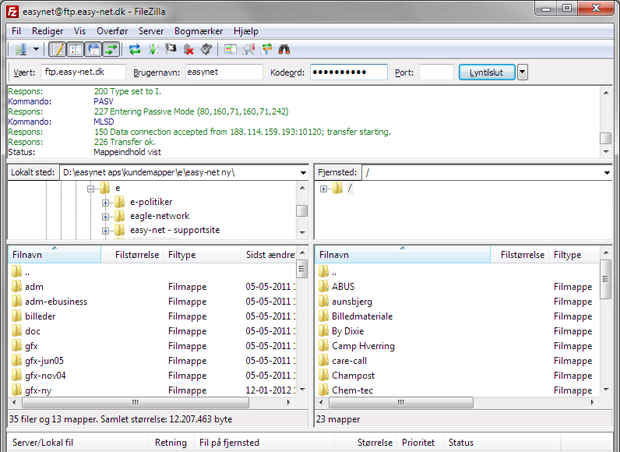This screenshot has height=452, width=620.
Task: Click cancel current operation icon
Action: [x=170, y=49]
